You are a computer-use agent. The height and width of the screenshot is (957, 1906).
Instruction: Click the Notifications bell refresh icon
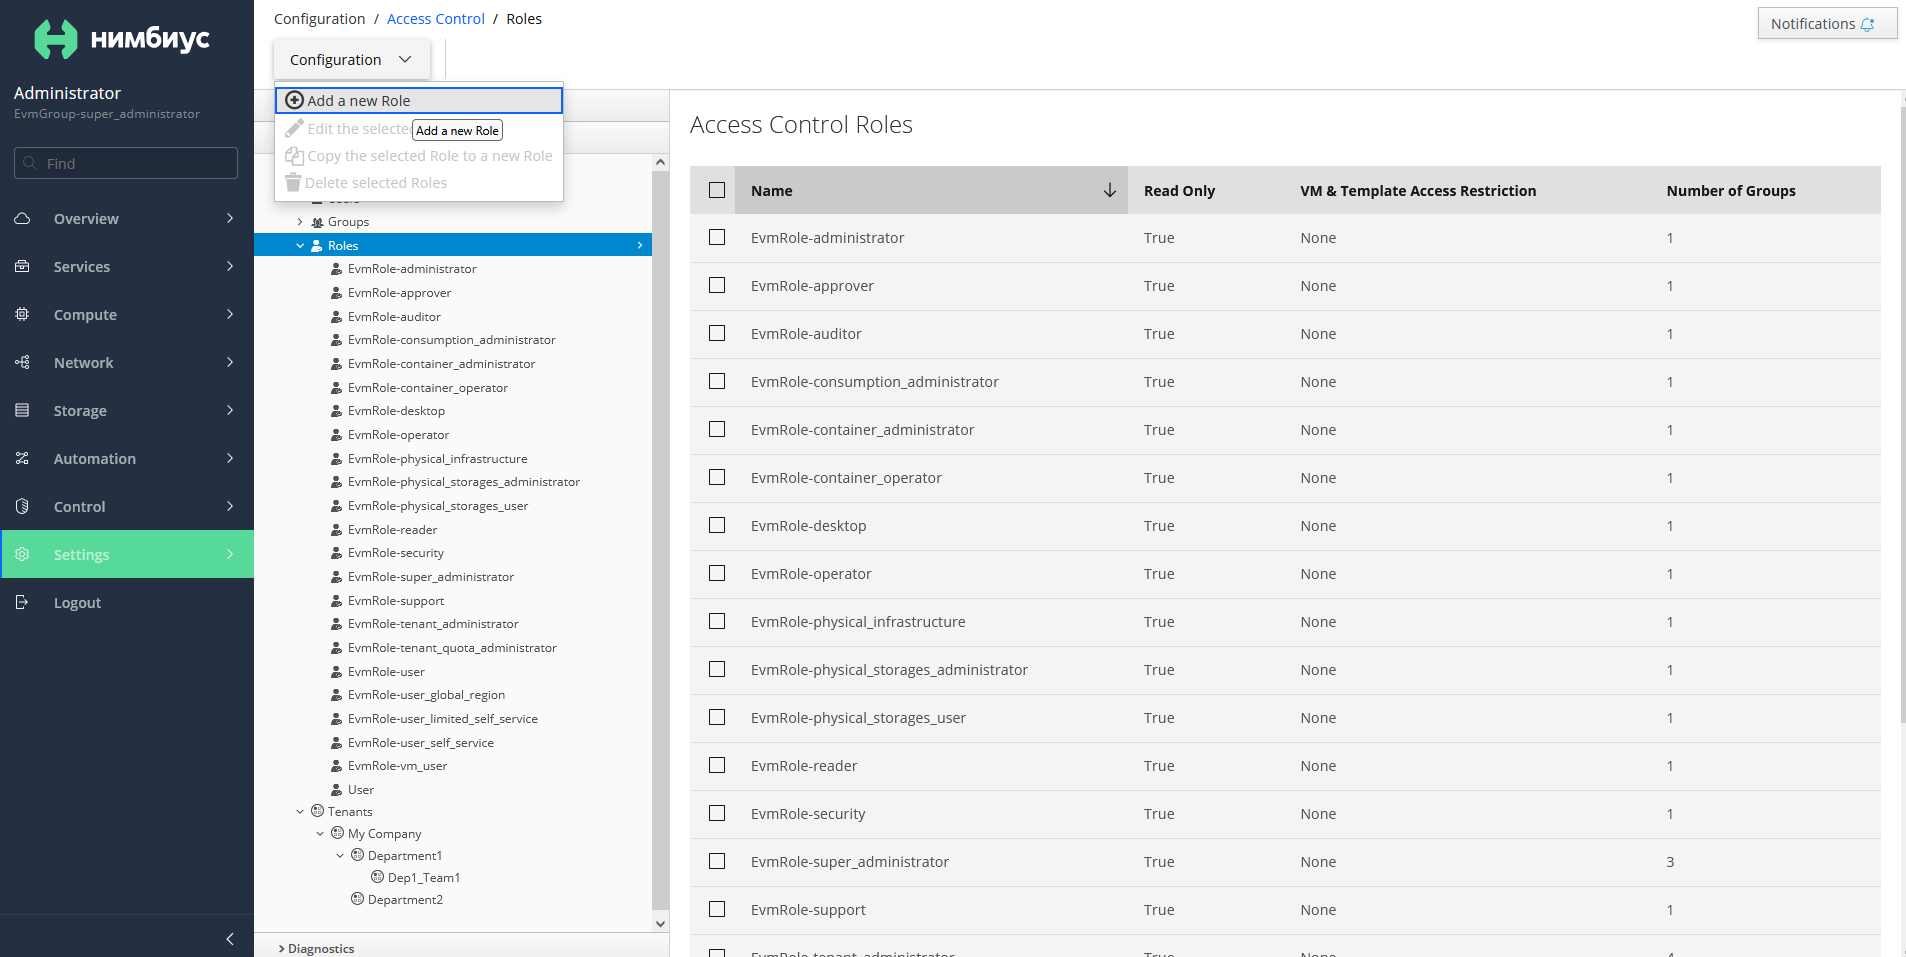coord(1867,24)
